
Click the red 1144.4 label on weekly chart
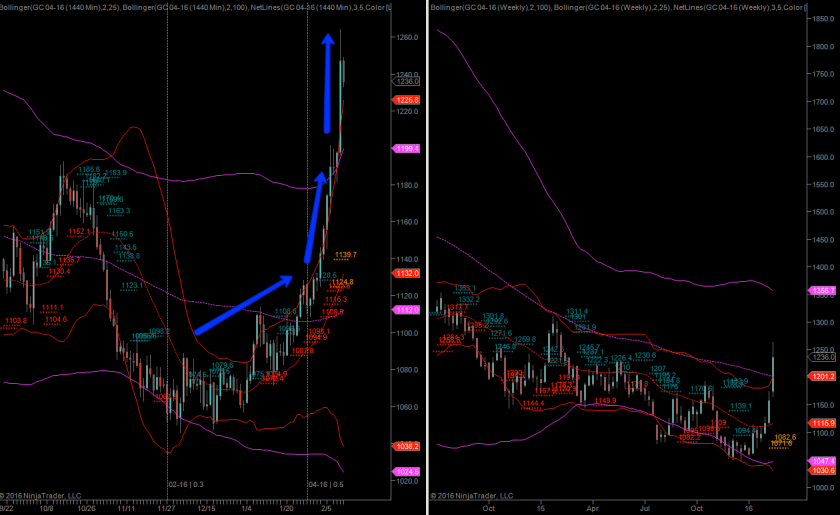click(534, 404)
